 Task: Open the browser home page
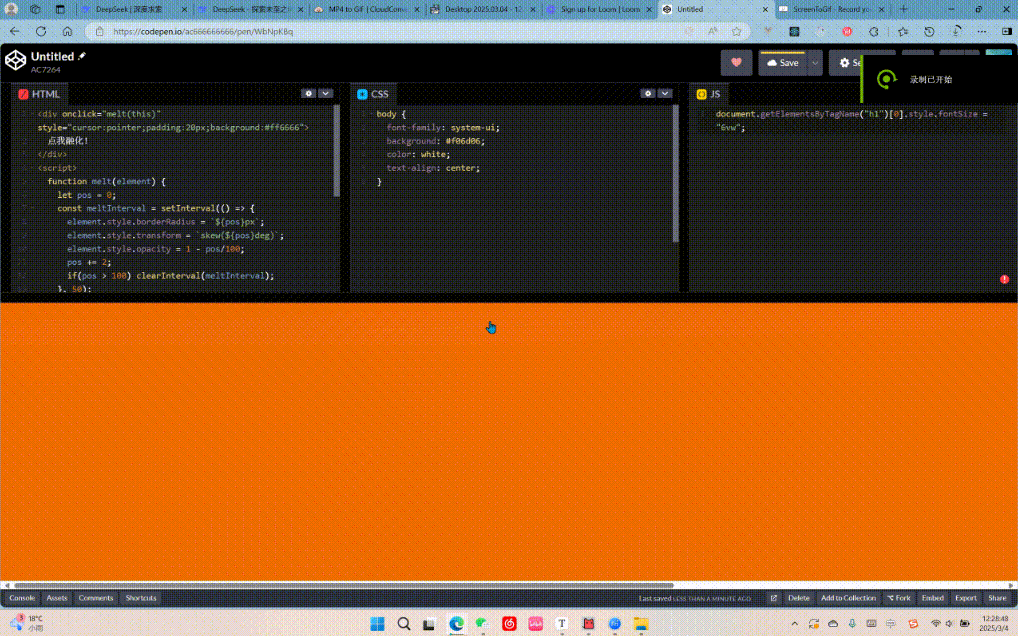click(68, 31)
